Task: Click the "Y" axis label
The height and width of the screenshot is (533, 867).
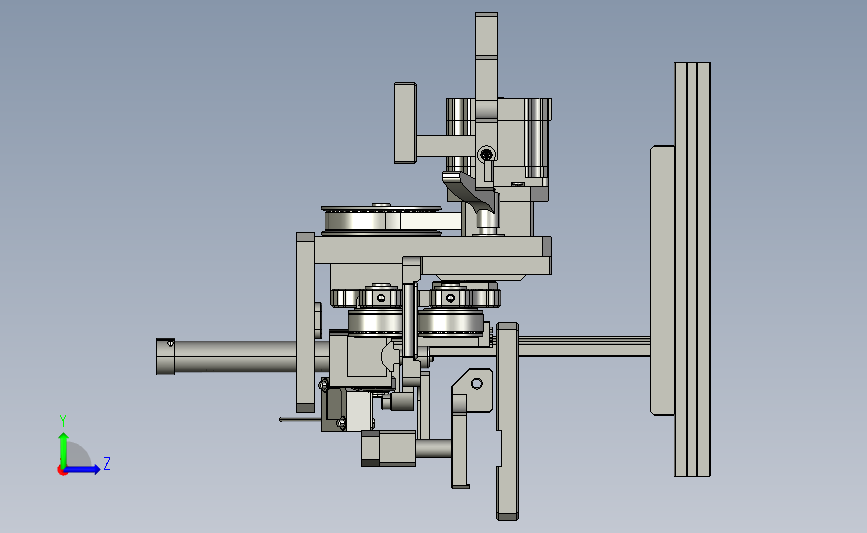Action: [63, 421]
